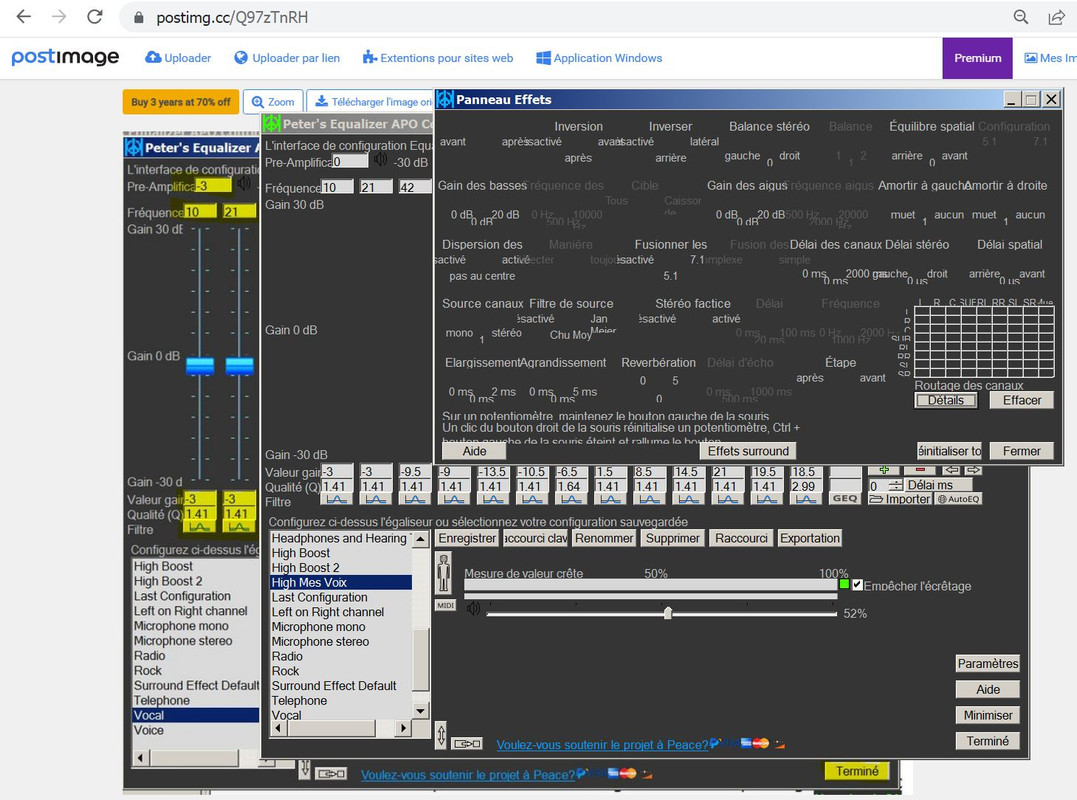Screen dimensions: 1077x800
Task: Open the filter type icon under gain -9.5
Action: [x=414, y=500]
